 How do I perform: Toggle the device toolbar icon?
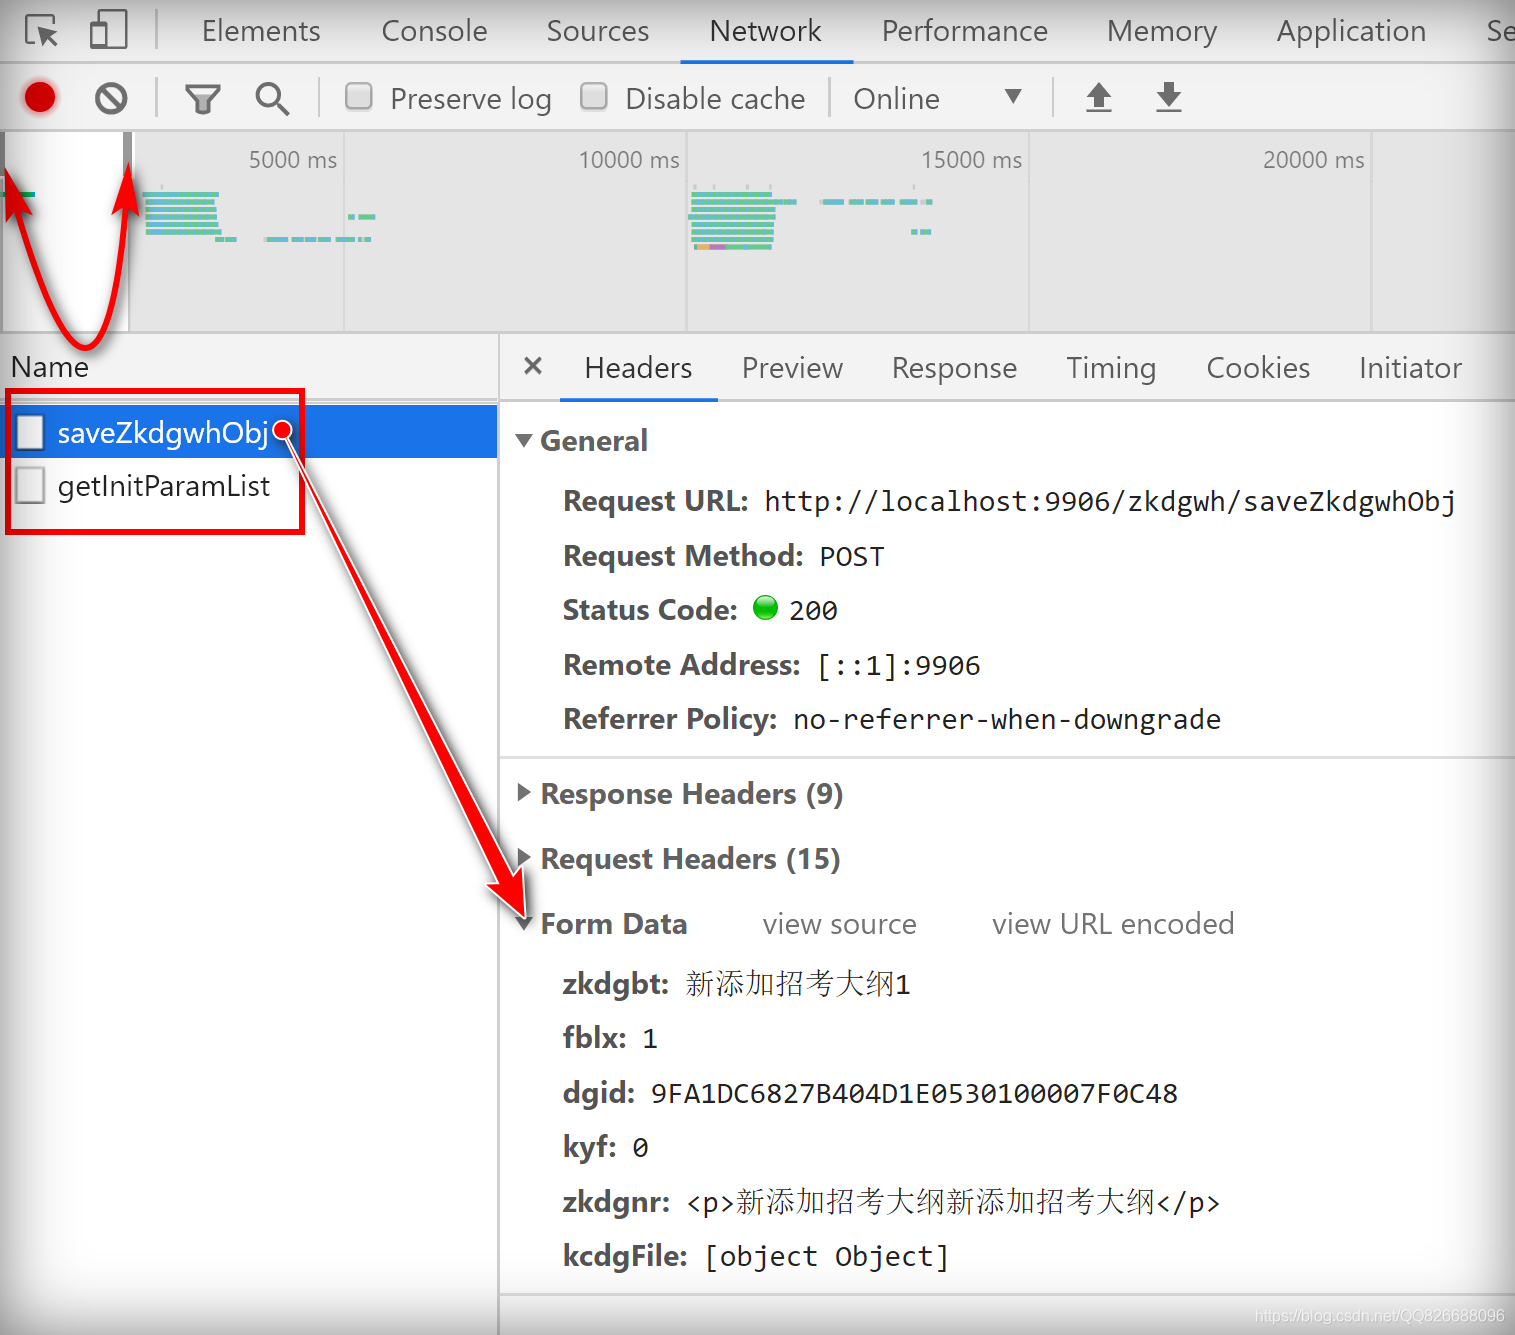108,30
